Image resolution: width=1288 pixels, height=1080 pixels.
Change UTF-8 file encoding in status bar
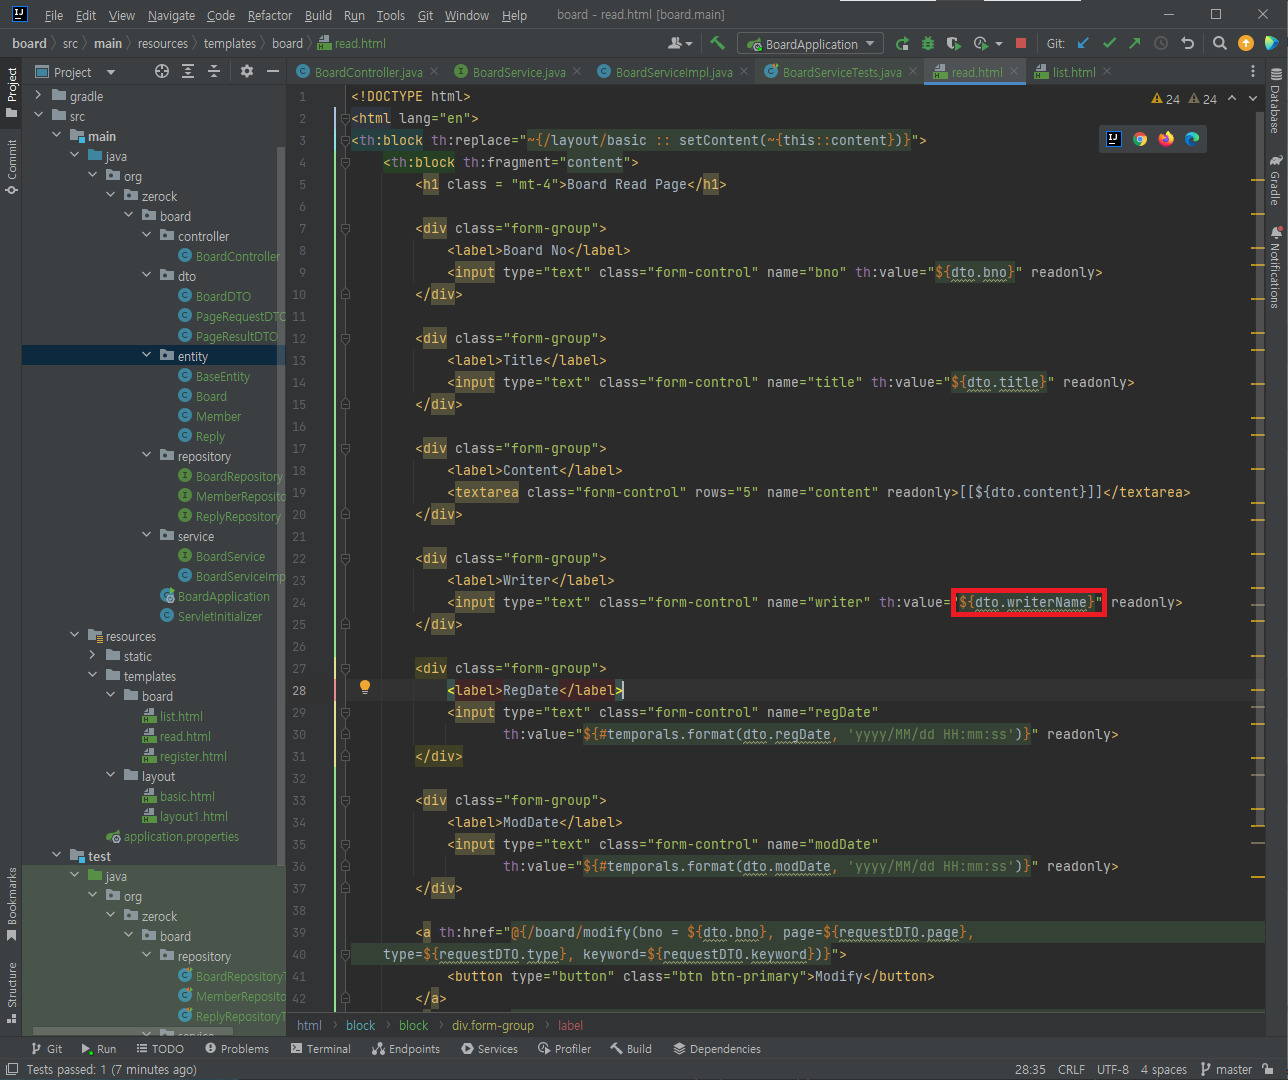click(1113, 1069)
